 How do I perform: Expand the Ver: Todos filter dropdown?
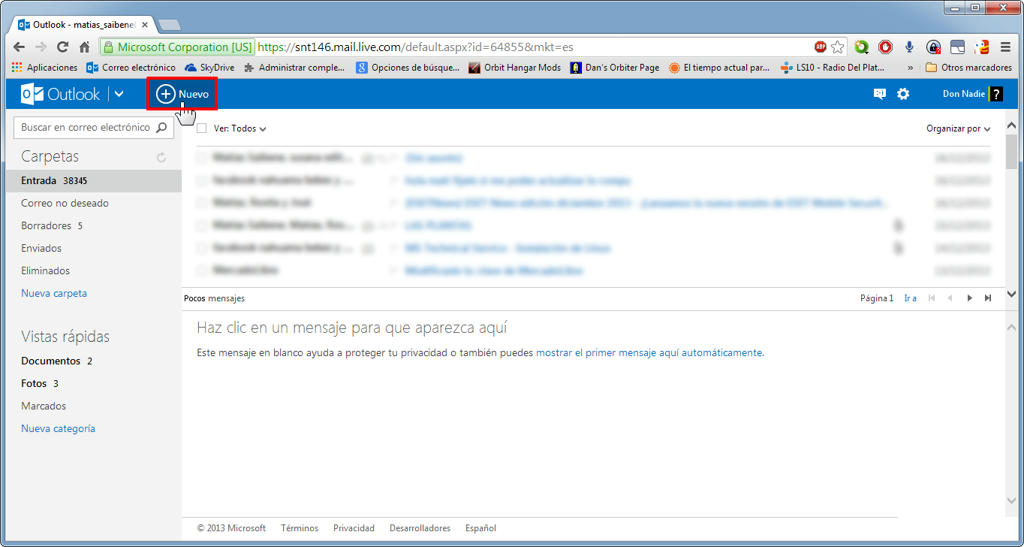[x=240, y=129]
